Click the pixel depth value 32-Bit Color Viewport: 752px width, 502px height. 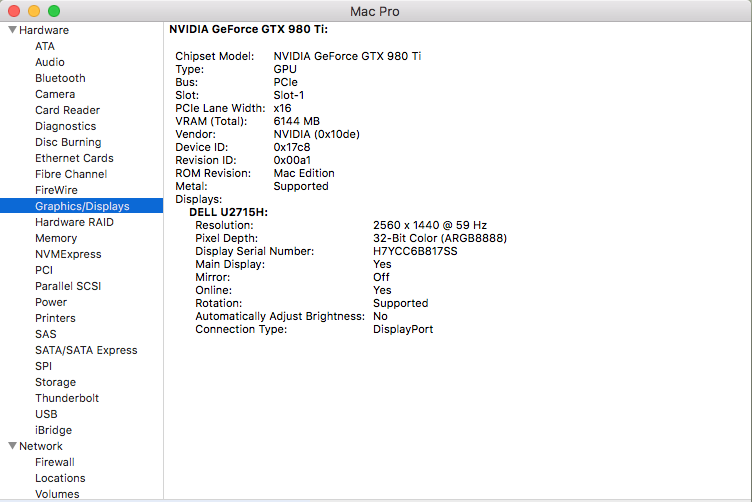(440, 238)
